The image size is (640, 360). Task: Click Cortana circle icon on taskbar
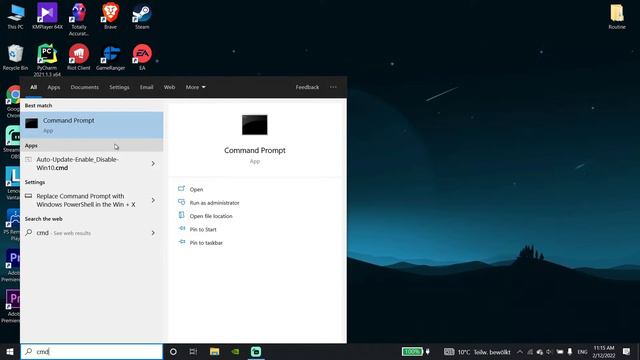pyautogui.click(x=173, y=351)
